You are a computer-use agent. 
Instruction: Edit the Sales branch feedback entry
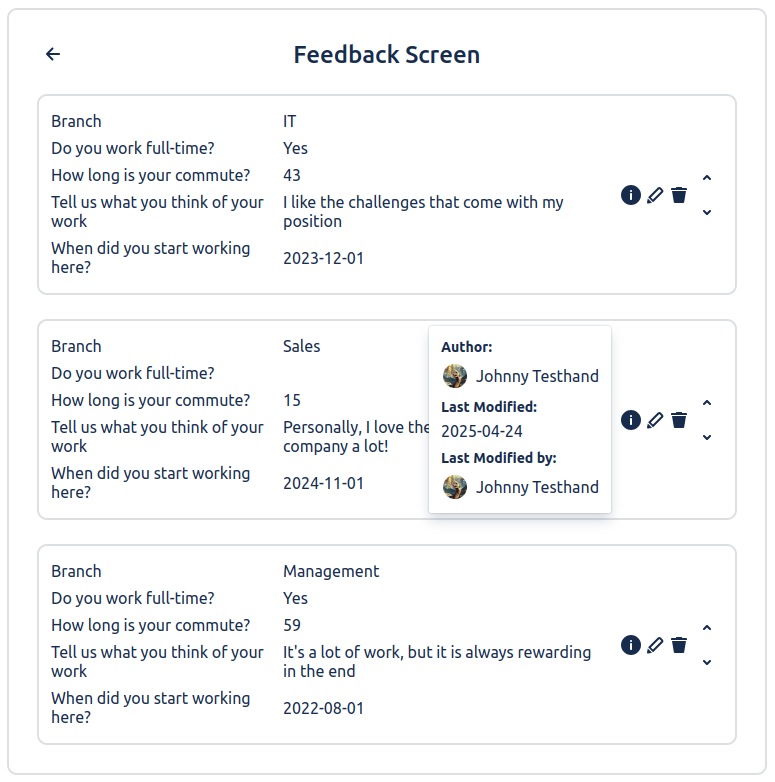point(655,420)
